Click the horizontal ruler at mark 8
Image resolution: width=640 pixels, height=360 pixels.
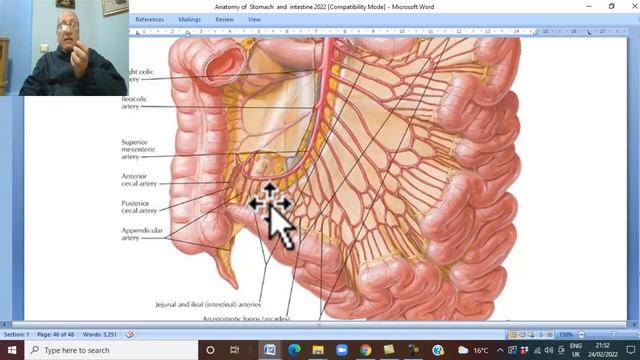pos(344,31)
